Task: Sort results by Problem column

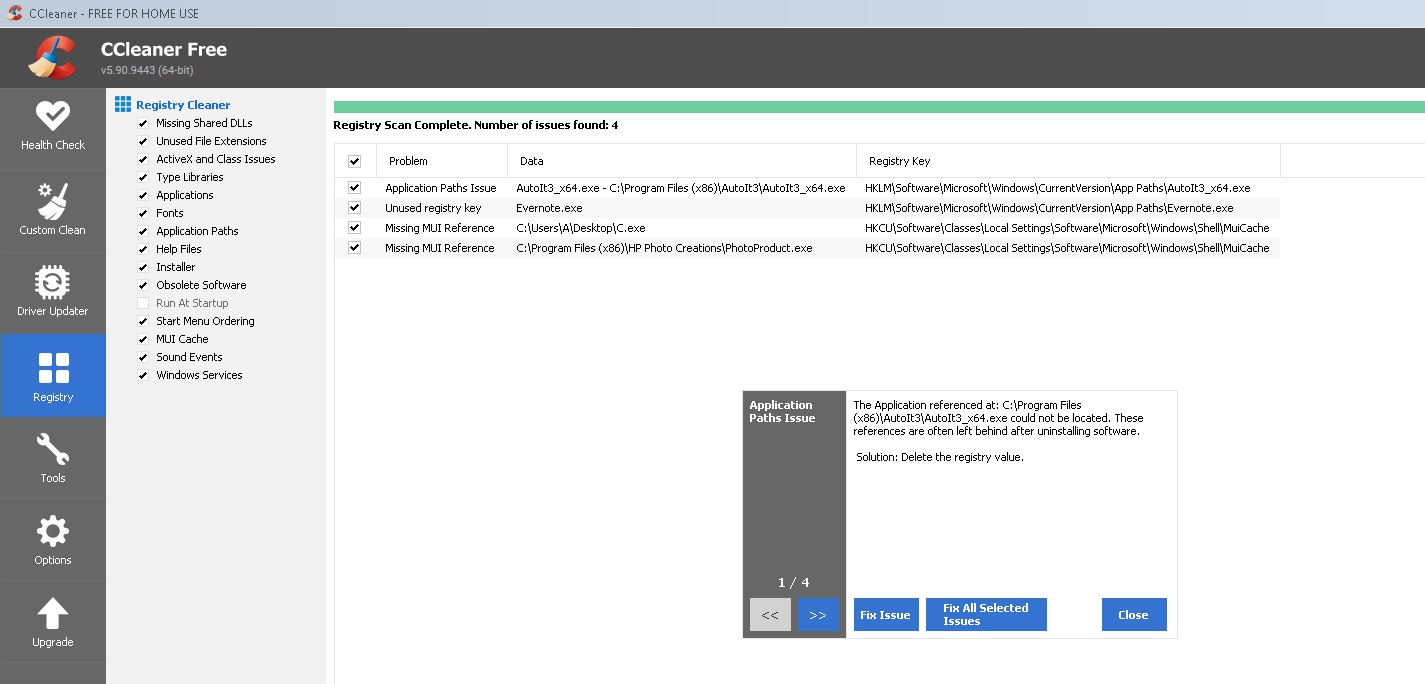Action: pyautogui.click(x=442, y=161)
